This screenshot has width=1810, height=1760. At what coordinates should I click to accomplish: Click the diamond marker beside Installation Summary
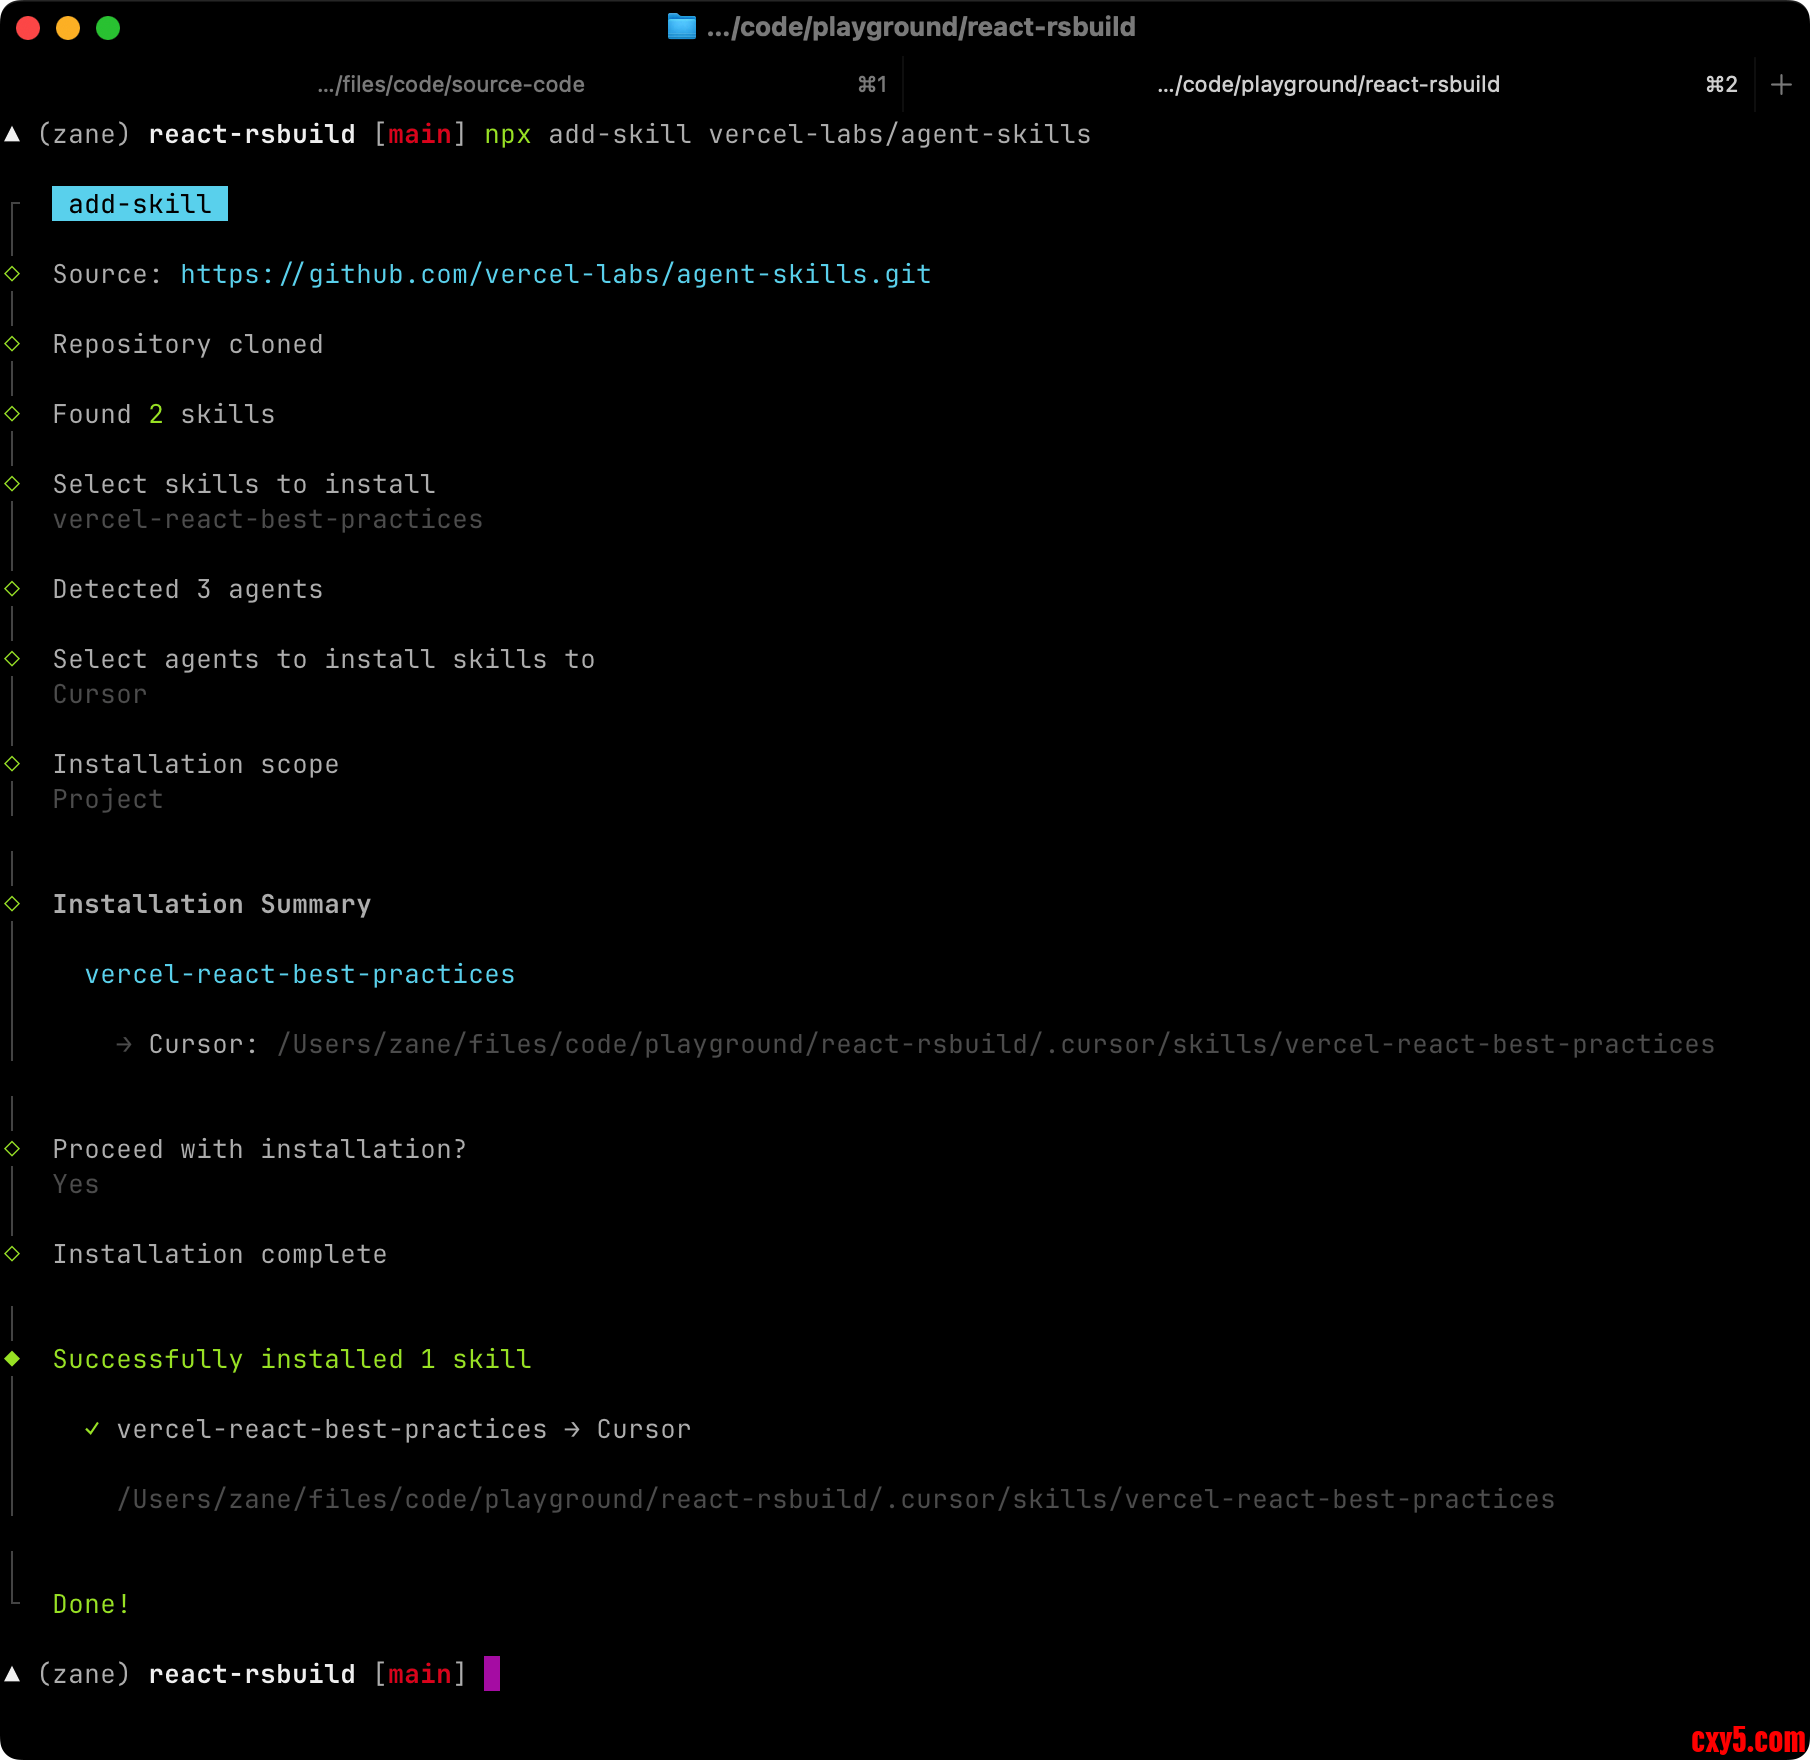click(x=13, y=904)
